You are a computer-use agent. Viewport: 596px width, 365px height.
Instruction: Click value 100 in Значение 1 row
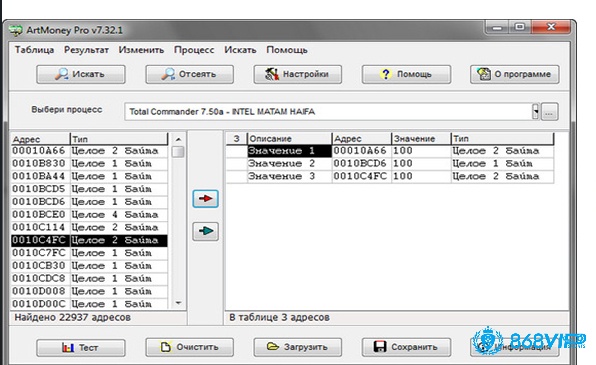[x=421, y=151]
